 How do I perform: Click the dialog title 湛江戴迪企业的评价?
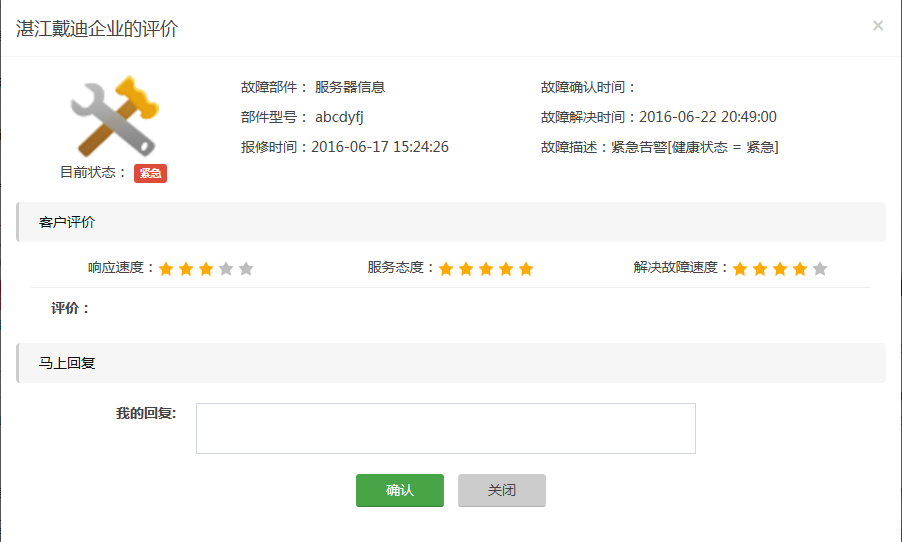97,29
